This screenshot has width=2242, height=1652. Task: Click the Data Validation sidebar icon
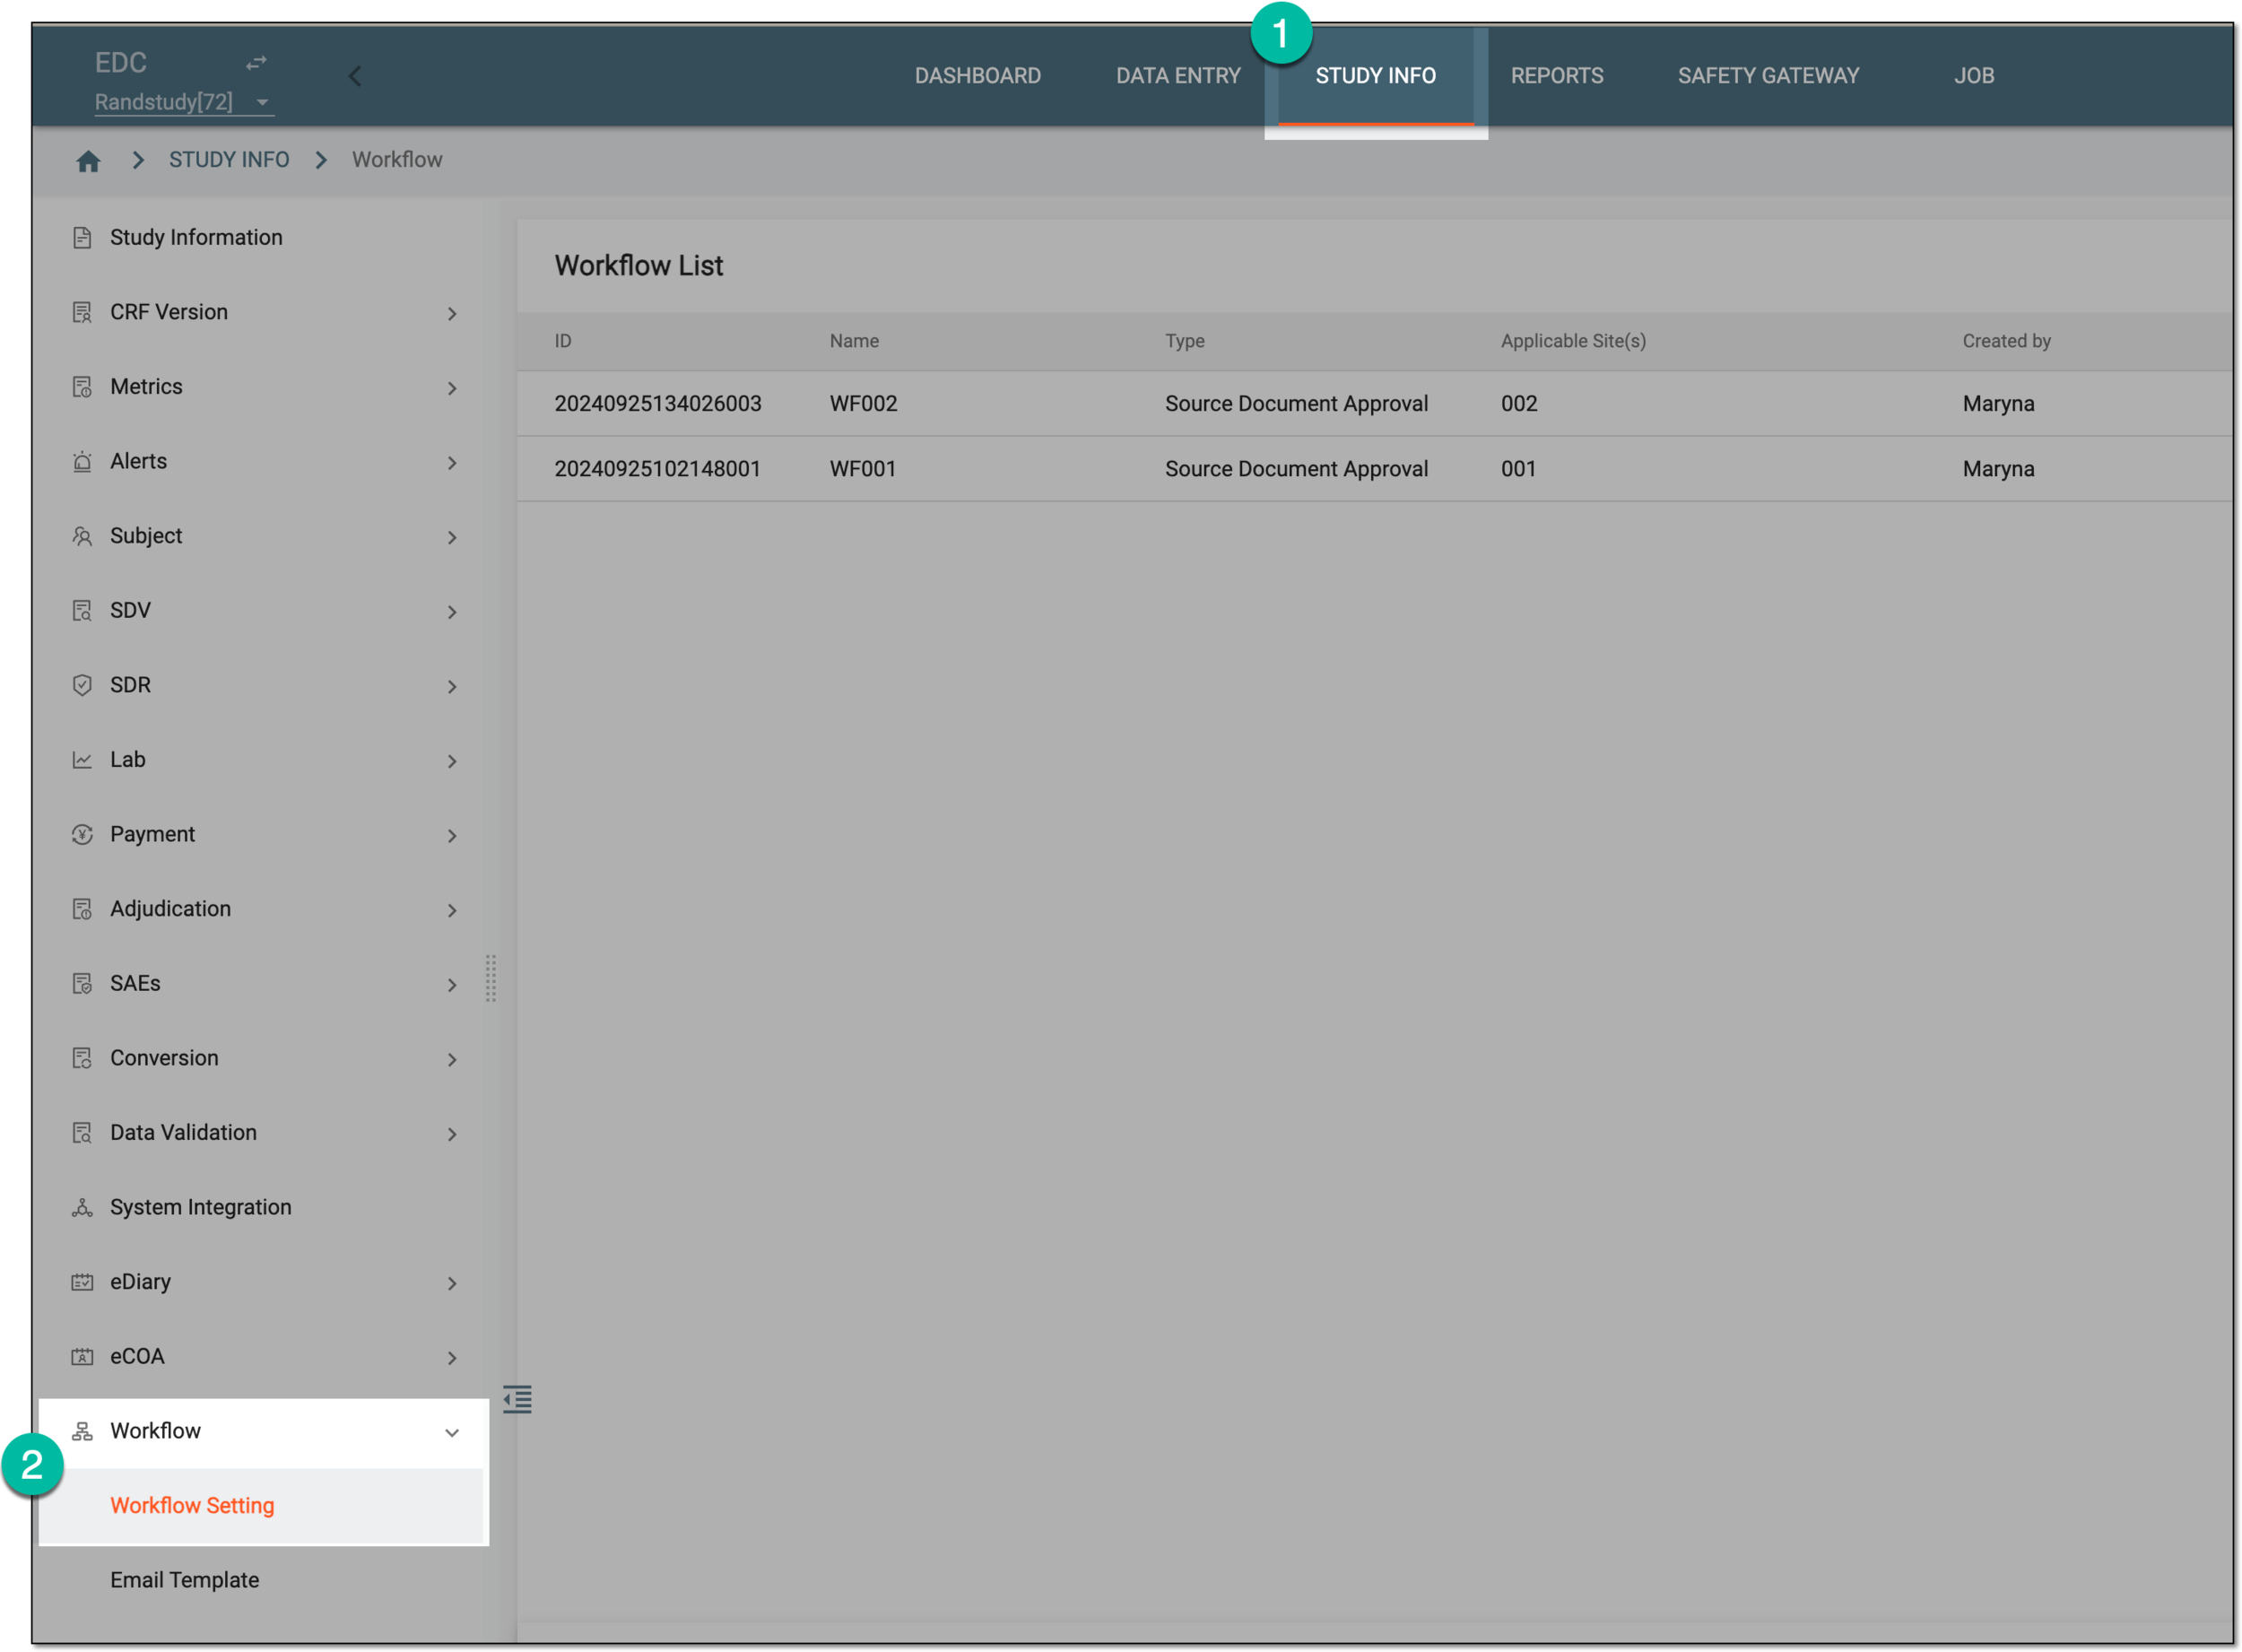82,1133
